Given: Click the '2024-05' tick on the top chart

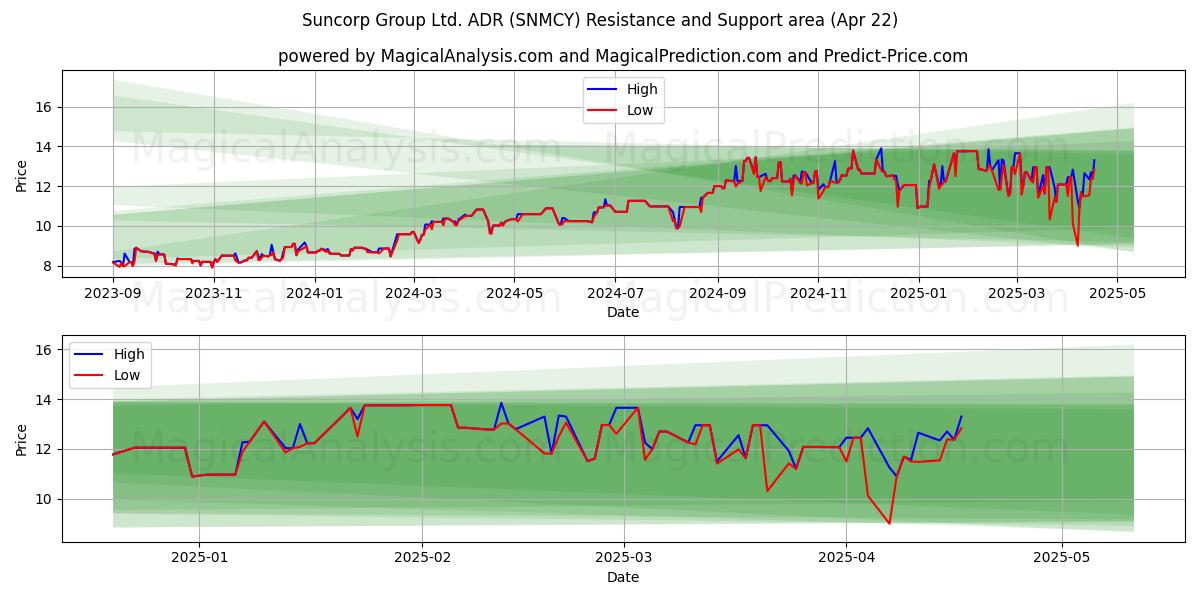Looking at the screenshot, I should pos(515,293).
